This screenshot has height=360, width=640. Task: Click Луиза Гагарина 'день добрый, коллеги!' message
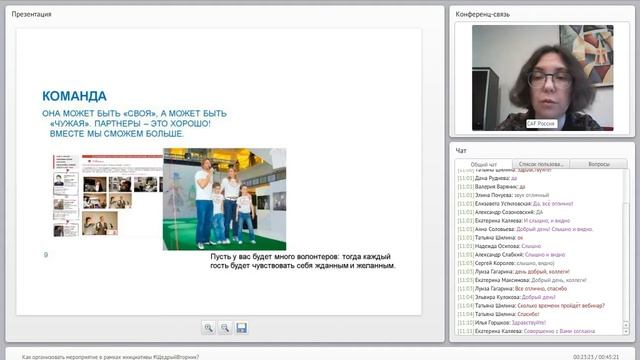pos(513,271)
